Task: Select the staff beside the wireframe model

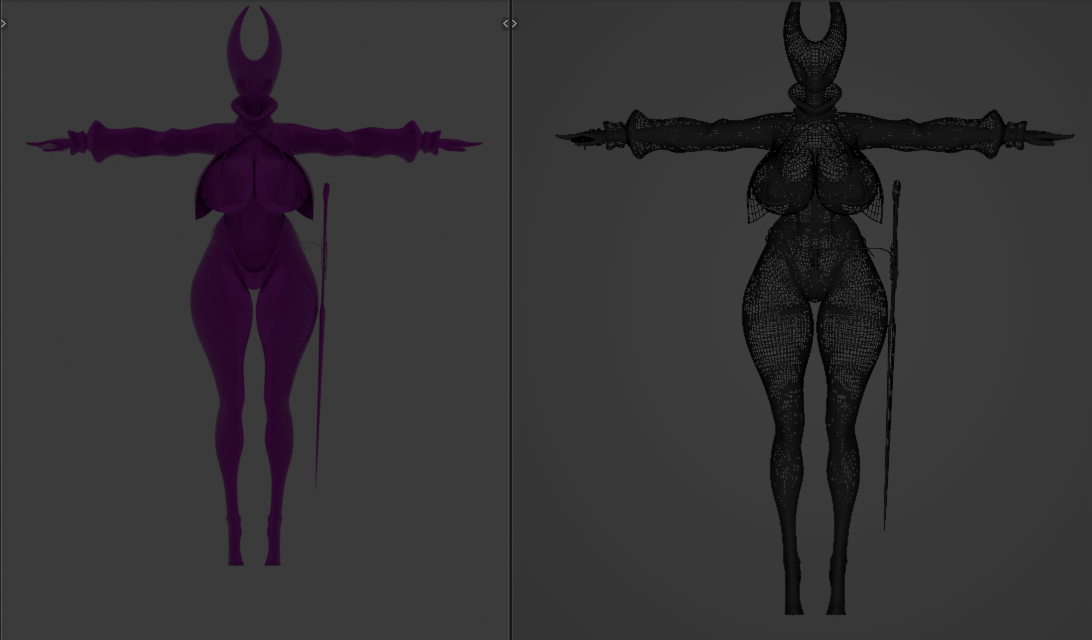Action: tap(891, 355)
